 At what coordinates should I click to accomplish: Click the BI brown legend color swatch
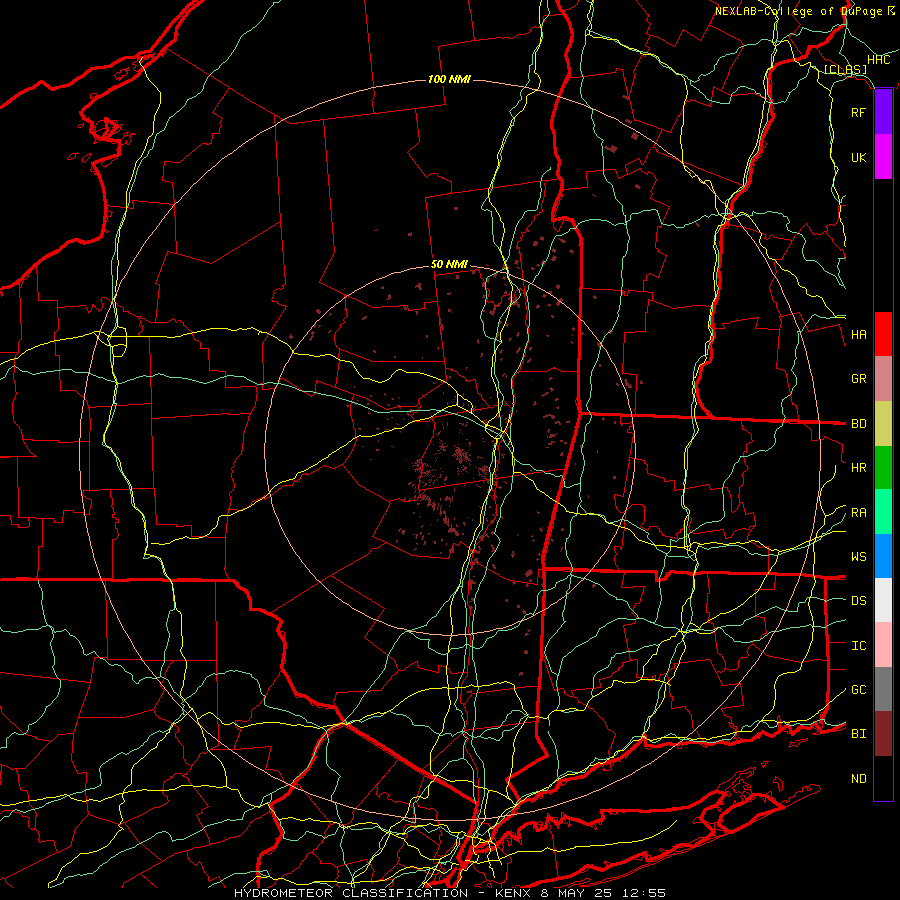[883, 734]
